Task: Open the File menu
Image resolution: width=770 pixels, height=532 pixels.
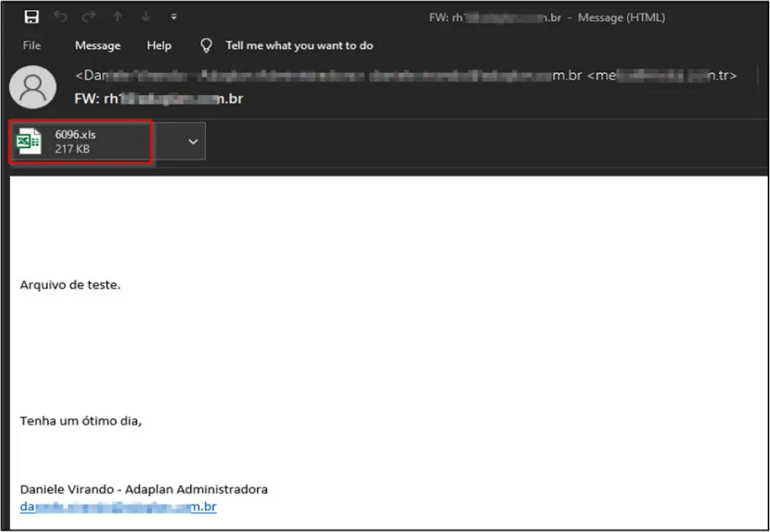Action: 32,46
